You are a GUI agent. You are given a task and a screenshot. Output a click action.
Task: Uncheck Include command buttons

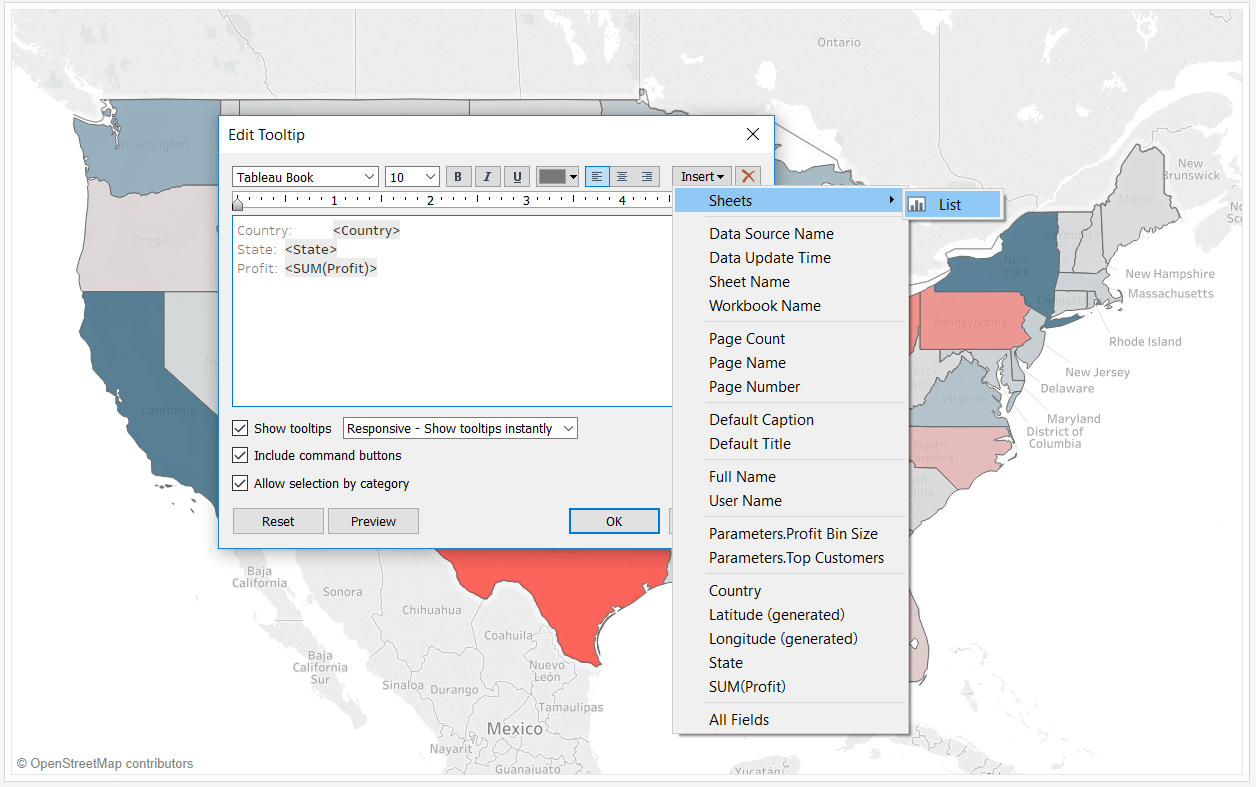tap(239, 455)
